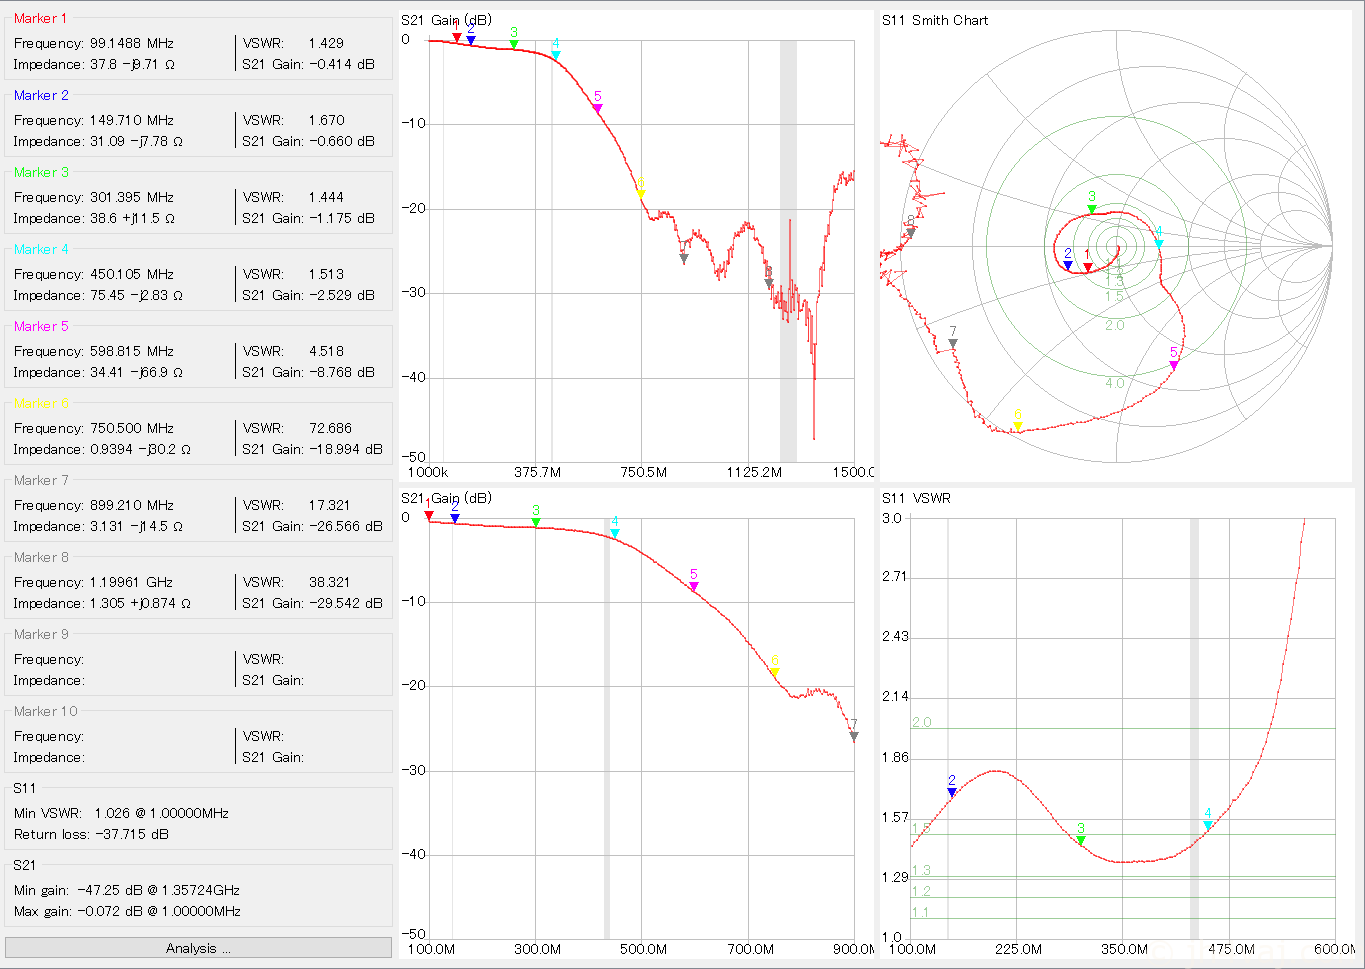Click magenta marker 5 on lower S21 Gain chart
This screenshot has width=1365, height=969.
coord(694,586)
